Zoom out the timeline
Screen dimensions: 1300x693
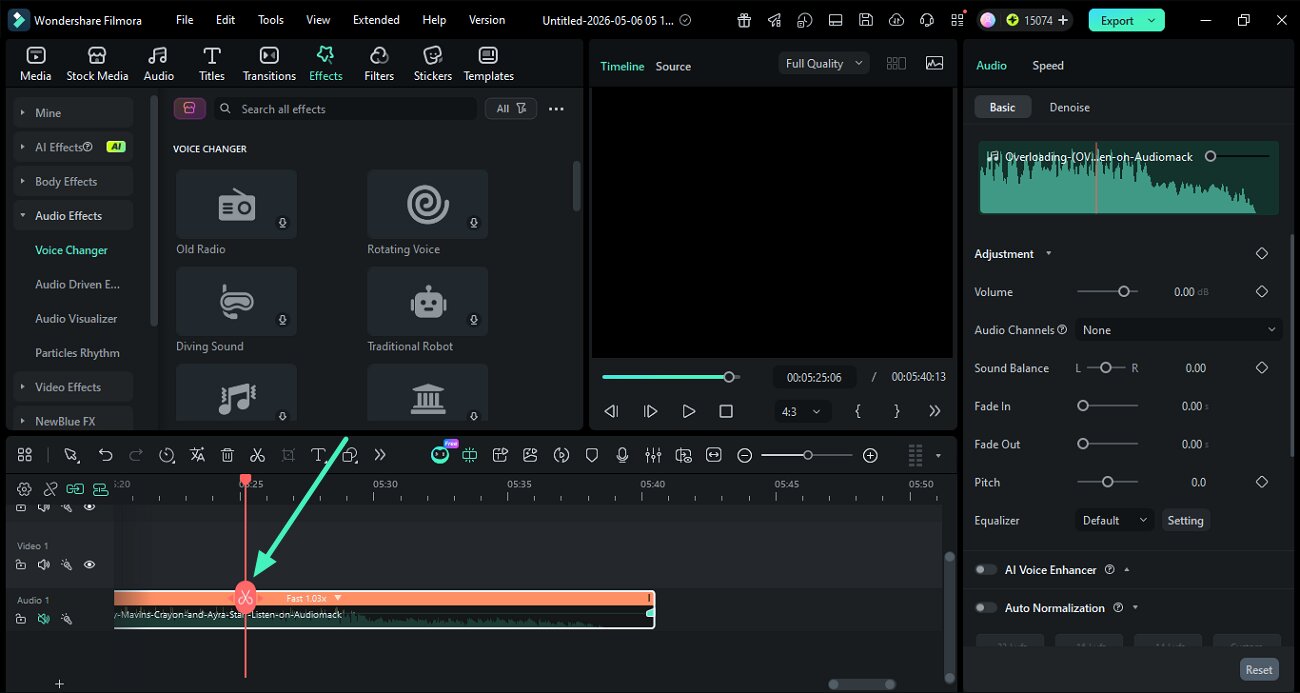(x=745, y=455)
